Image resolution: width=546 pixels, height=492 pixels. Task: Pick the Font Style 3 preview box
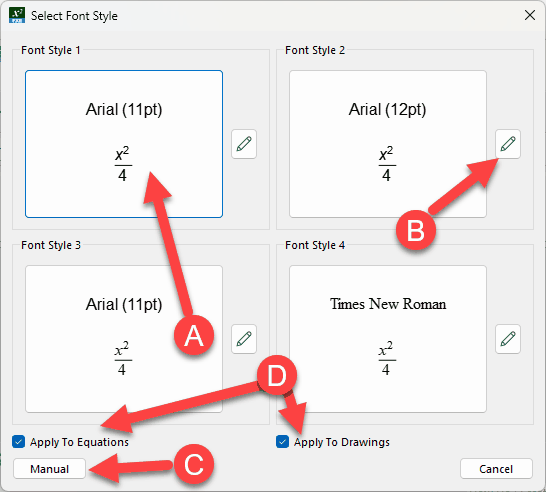(124, 339)
